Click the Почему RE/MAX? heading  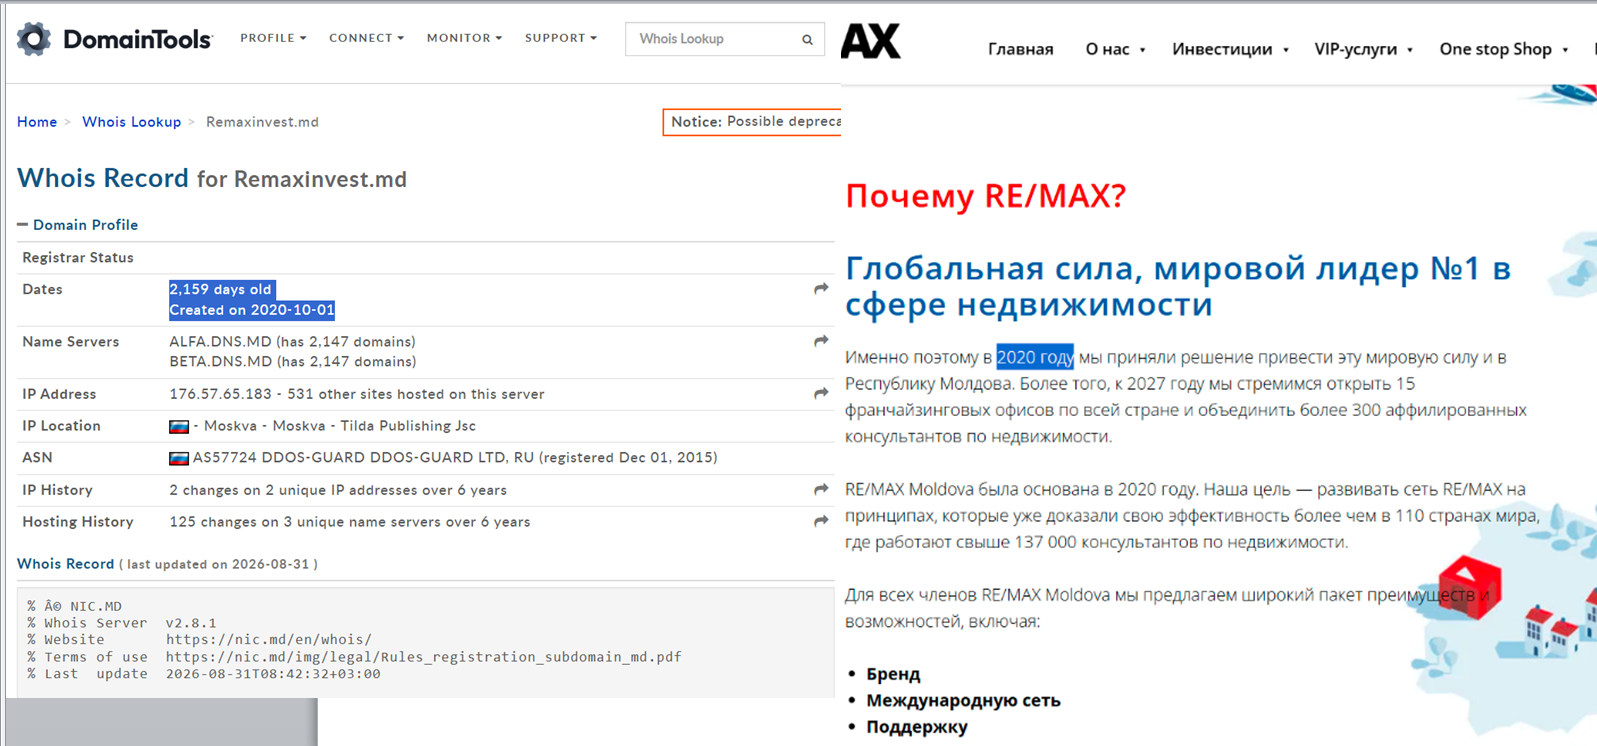(x=986, y=195)
